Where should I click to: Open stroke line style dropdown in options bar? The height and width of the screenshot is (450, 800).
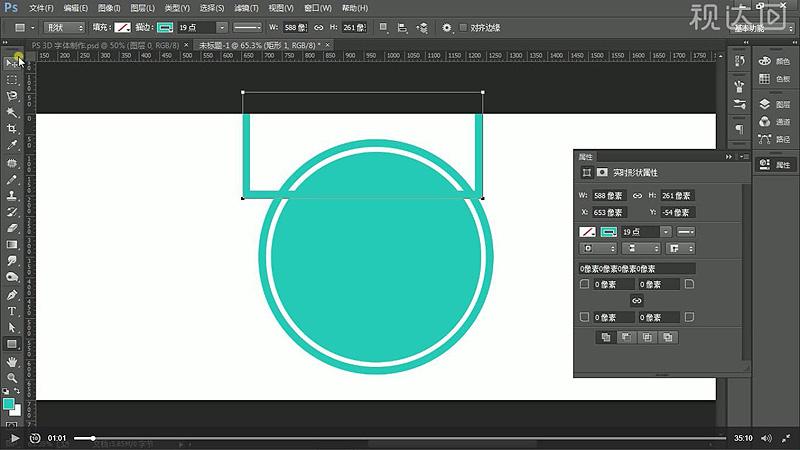click(x=247, y=28)
